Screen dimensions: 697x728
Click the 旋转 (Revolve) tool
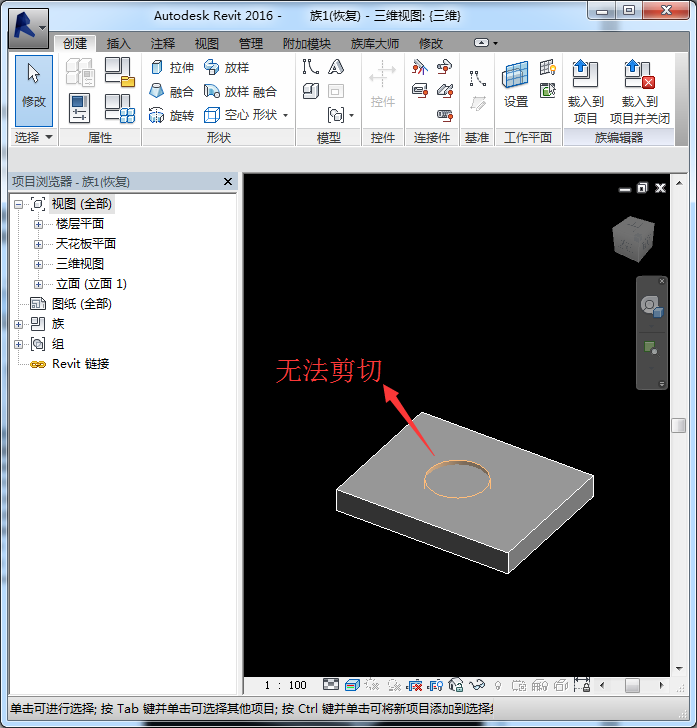(x=171, y=115)
